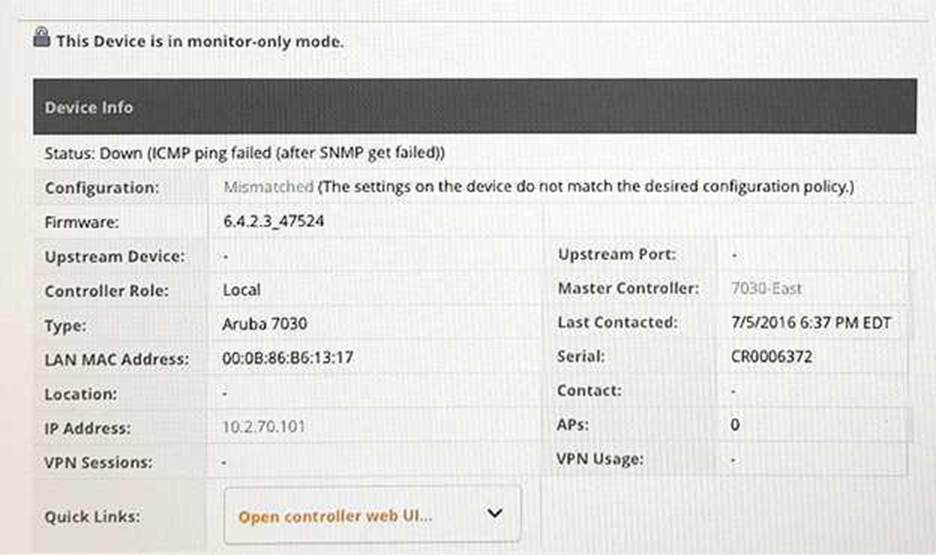Click the Quick Links field label
Screen dimensions: 936x555
click(x=92, y=517)
